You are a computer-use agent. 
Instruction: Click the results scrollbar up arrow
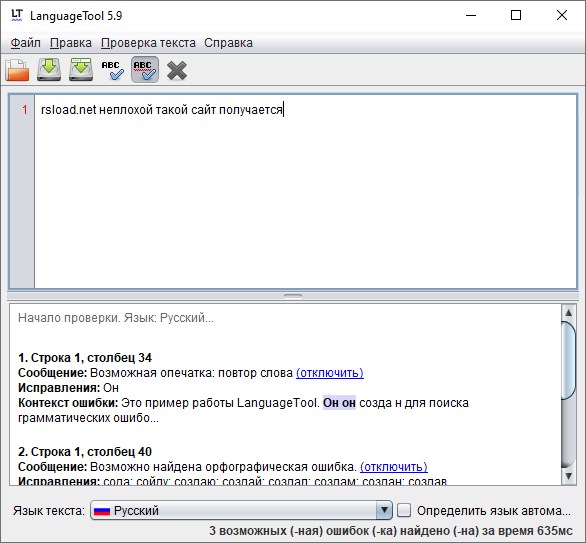click(x=569, y=313)
